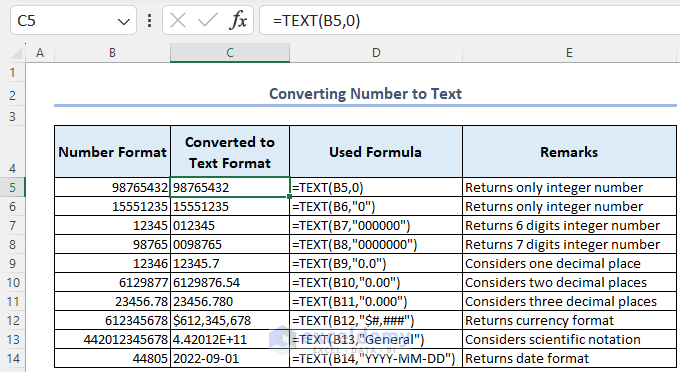Select cell B5 containing 98765432

click(x=112, y=187)
